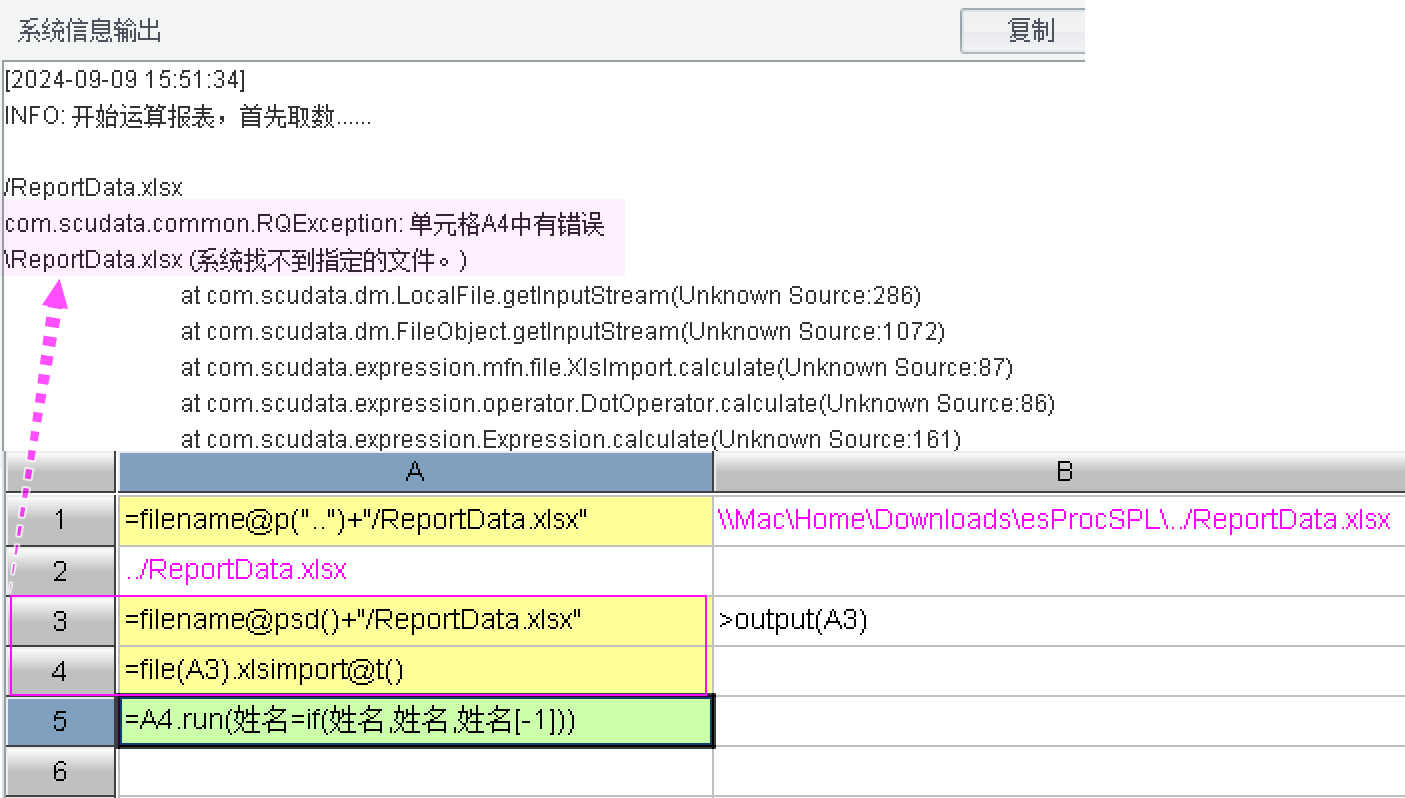Select cell A4 with the xlsimport@t formula
This screenshot has height=798, width=1405.
[415, 670]
